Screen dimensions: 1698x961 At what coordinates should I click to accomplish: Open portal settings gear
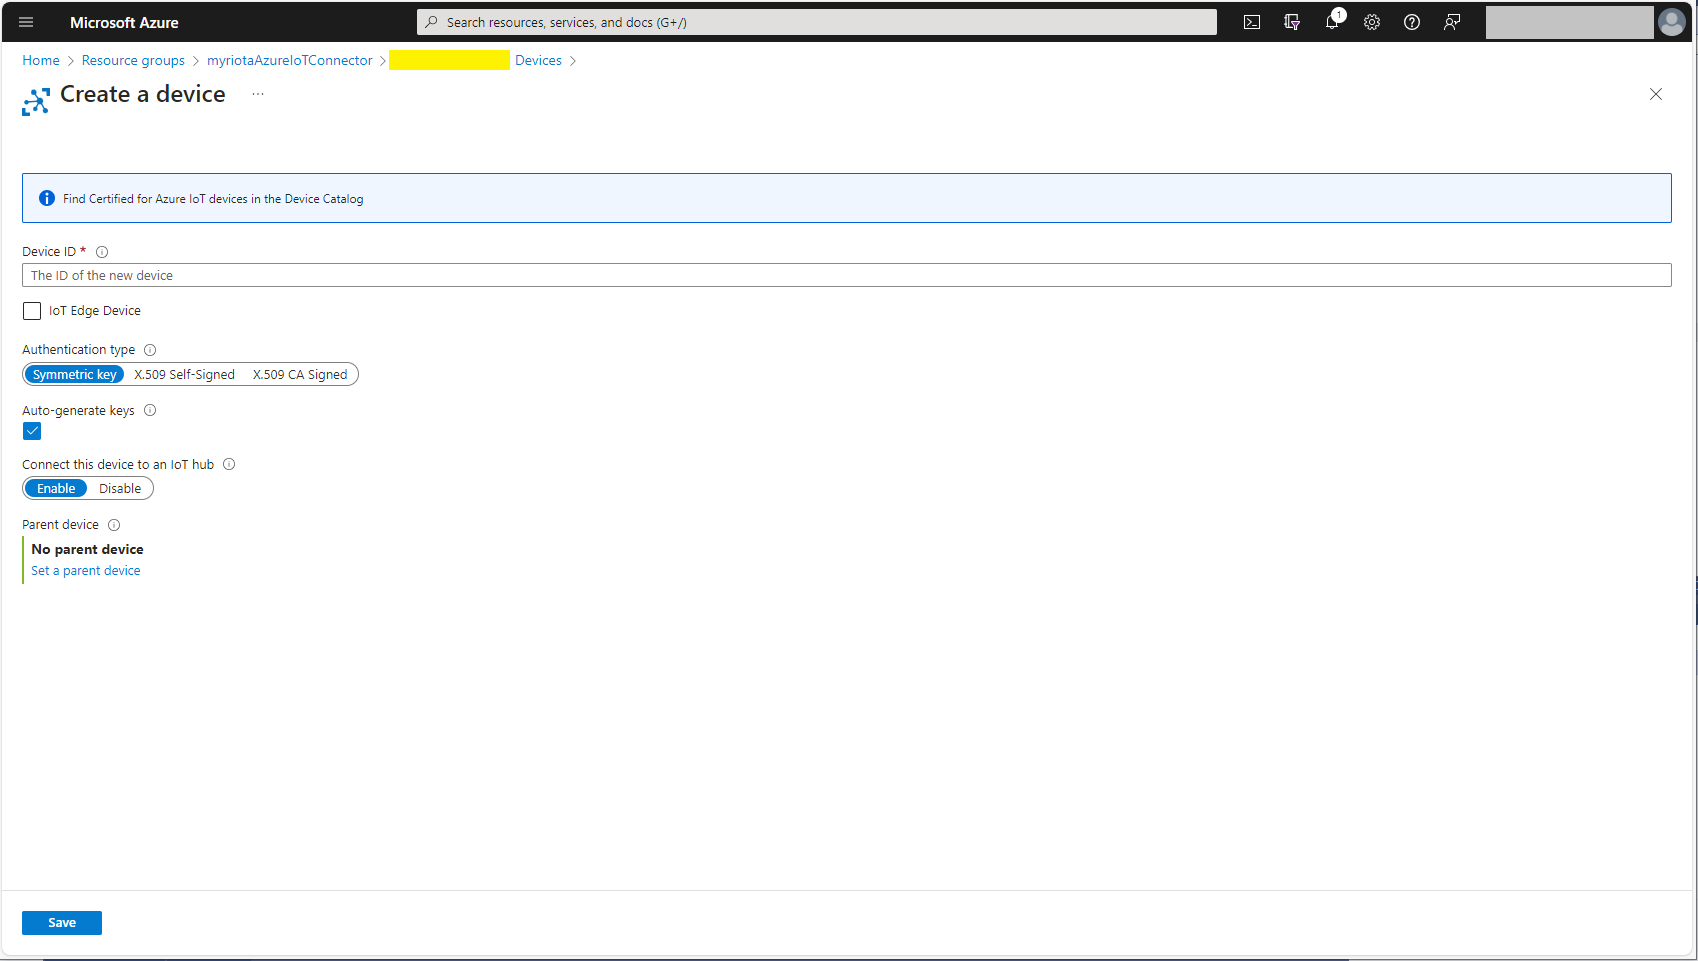coord(1372,22)
